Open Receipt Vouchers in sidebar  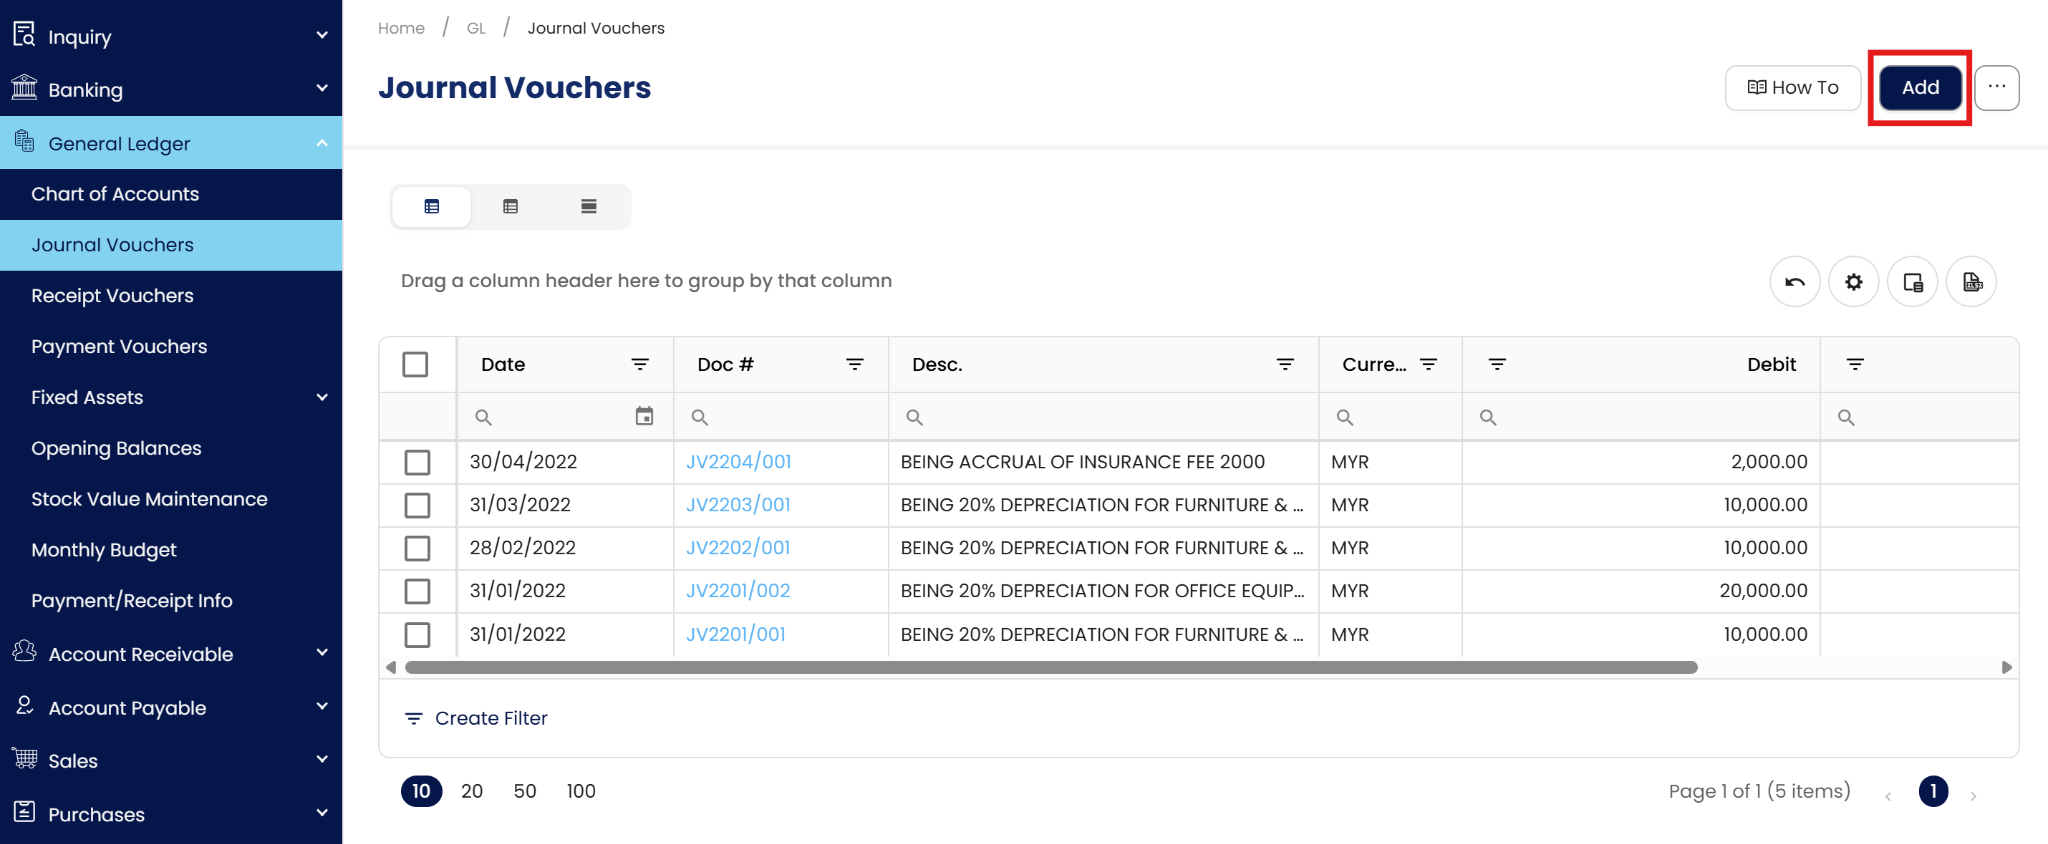coord(112,296)
